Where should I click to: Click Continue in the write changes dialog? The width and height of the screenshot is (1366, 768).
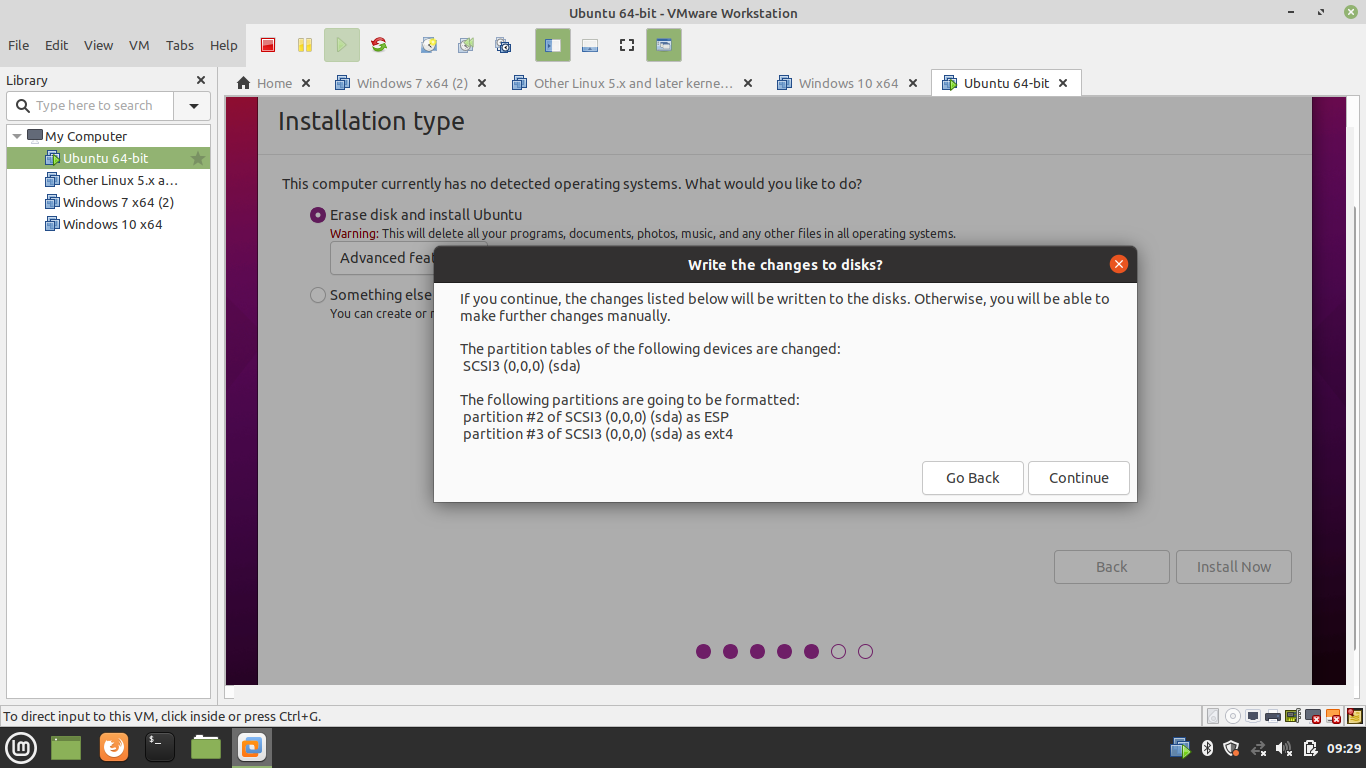[x=1078, y=478]
